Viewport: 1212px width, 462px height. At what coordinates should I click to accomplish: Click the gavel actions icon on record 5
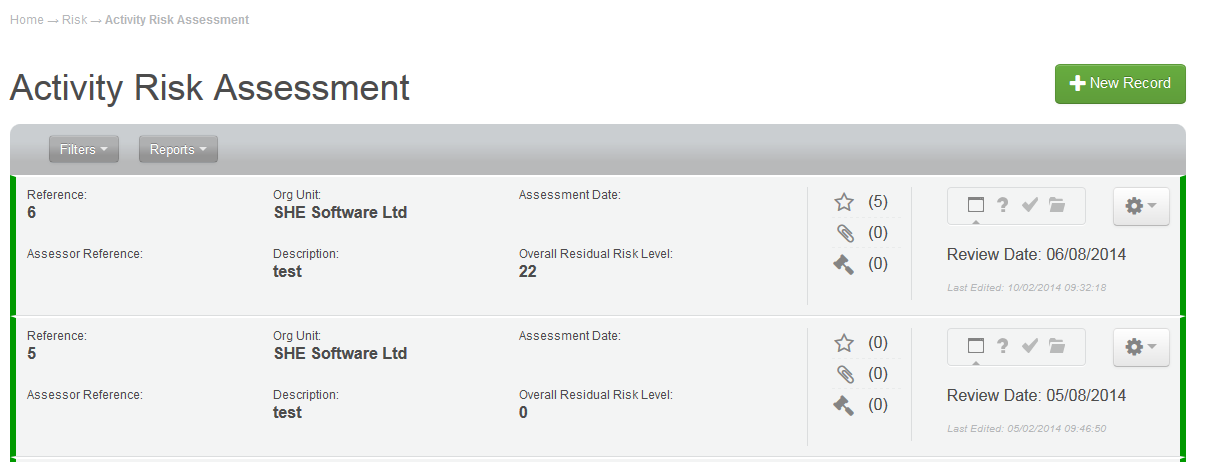pos(844,405)
